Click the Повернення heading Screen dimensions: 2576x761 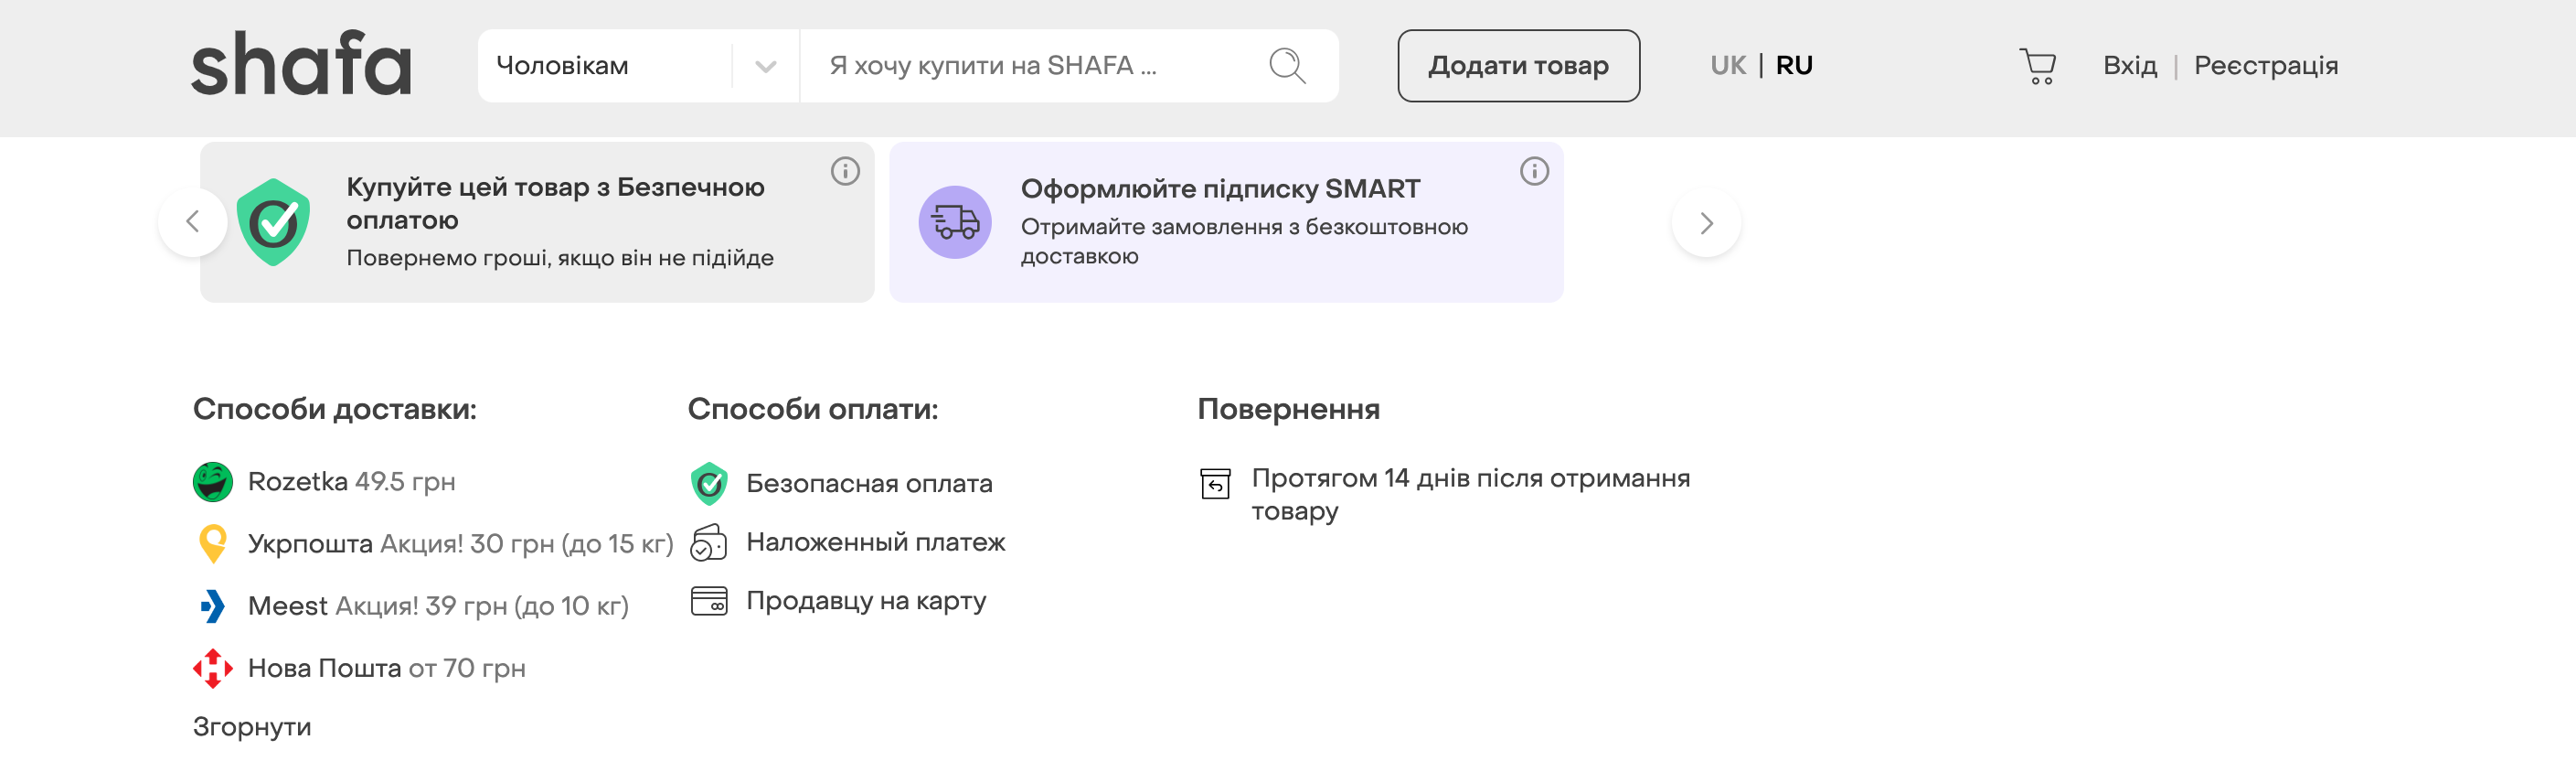click(x=1288, y=410)
